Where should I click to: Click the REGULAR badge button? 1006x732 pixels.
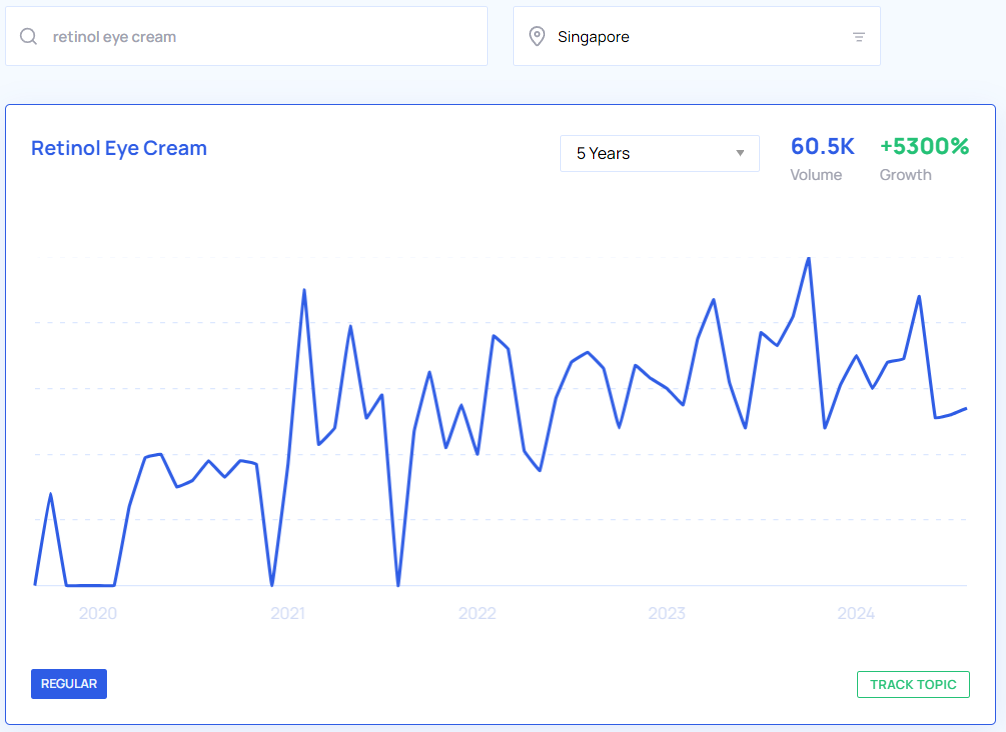click(x=69, y=684)
